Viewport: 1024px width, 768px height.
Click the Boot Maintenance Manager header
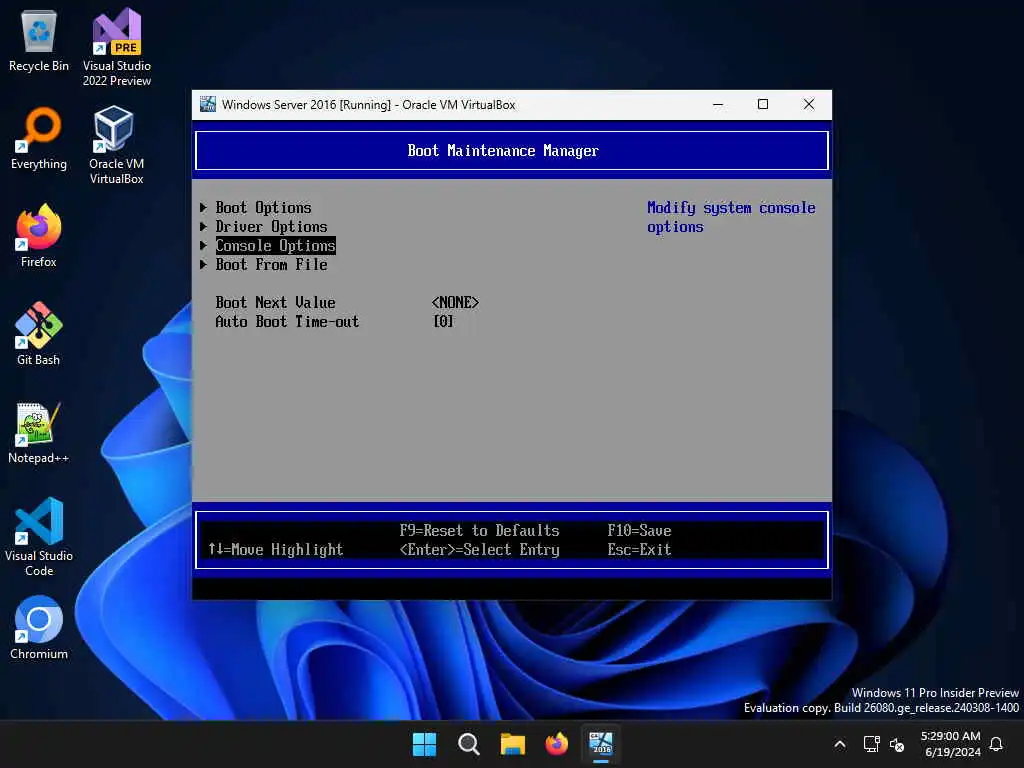coord(503,151)
